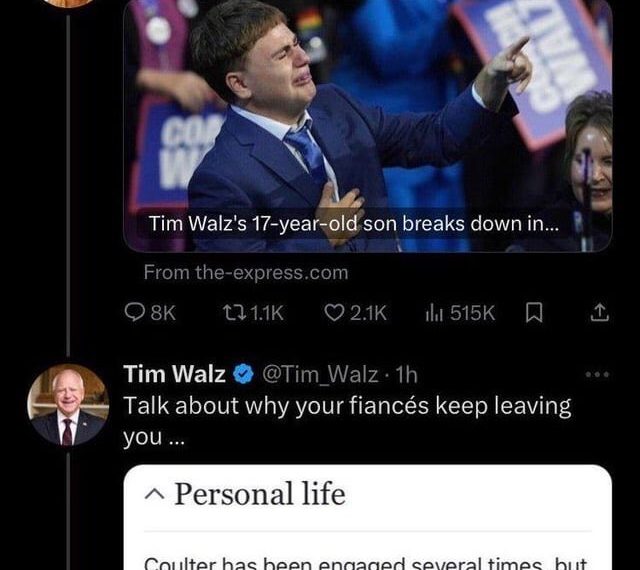Collapse the Personal life section chevron

(155, 495)
